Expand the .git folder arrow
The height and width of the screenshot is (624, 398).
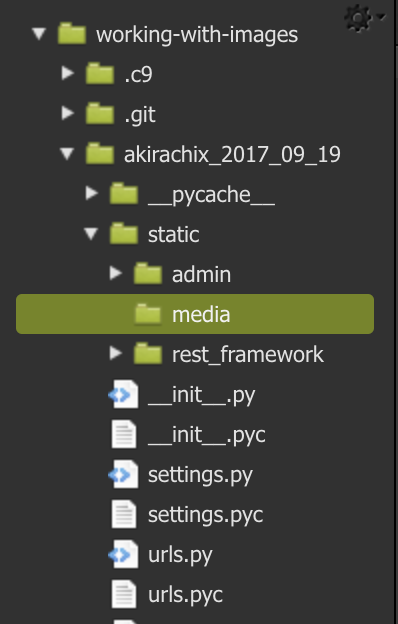coord(68,113)
